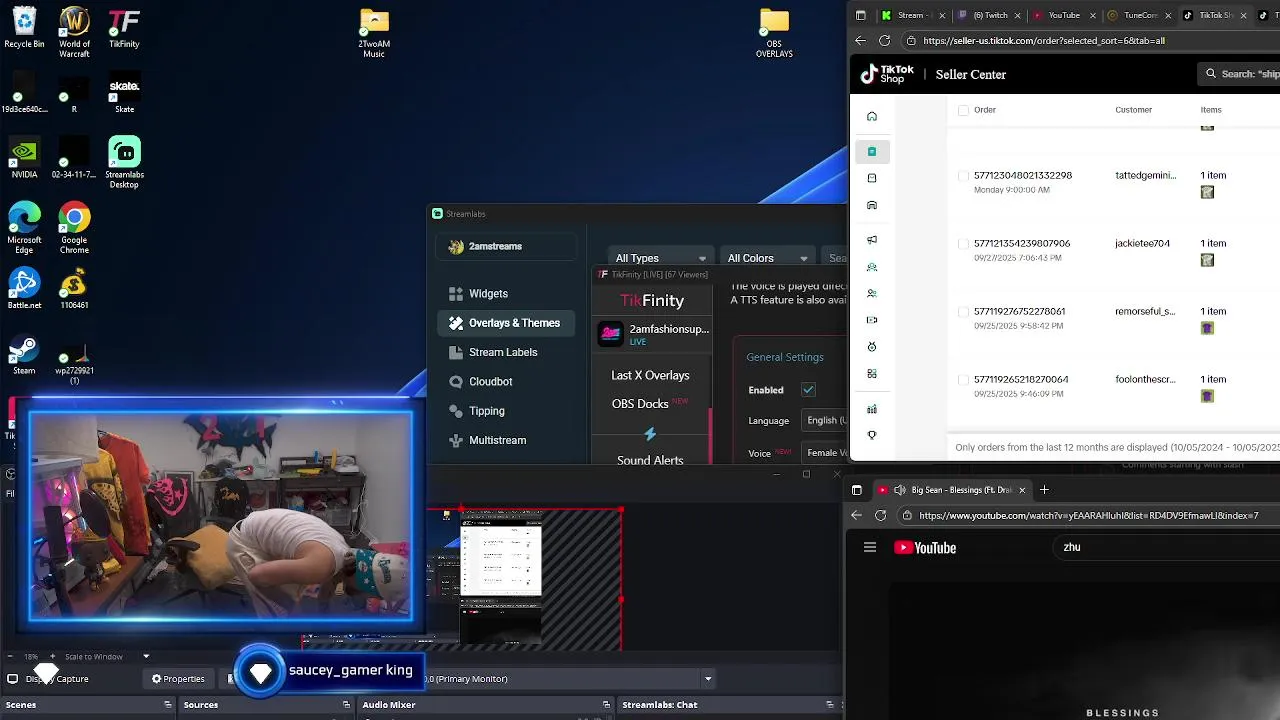Select Multistream in Streamlabs sidebar
The width and height of the screenshot is (1280, 720).
[x=506, y=440]
